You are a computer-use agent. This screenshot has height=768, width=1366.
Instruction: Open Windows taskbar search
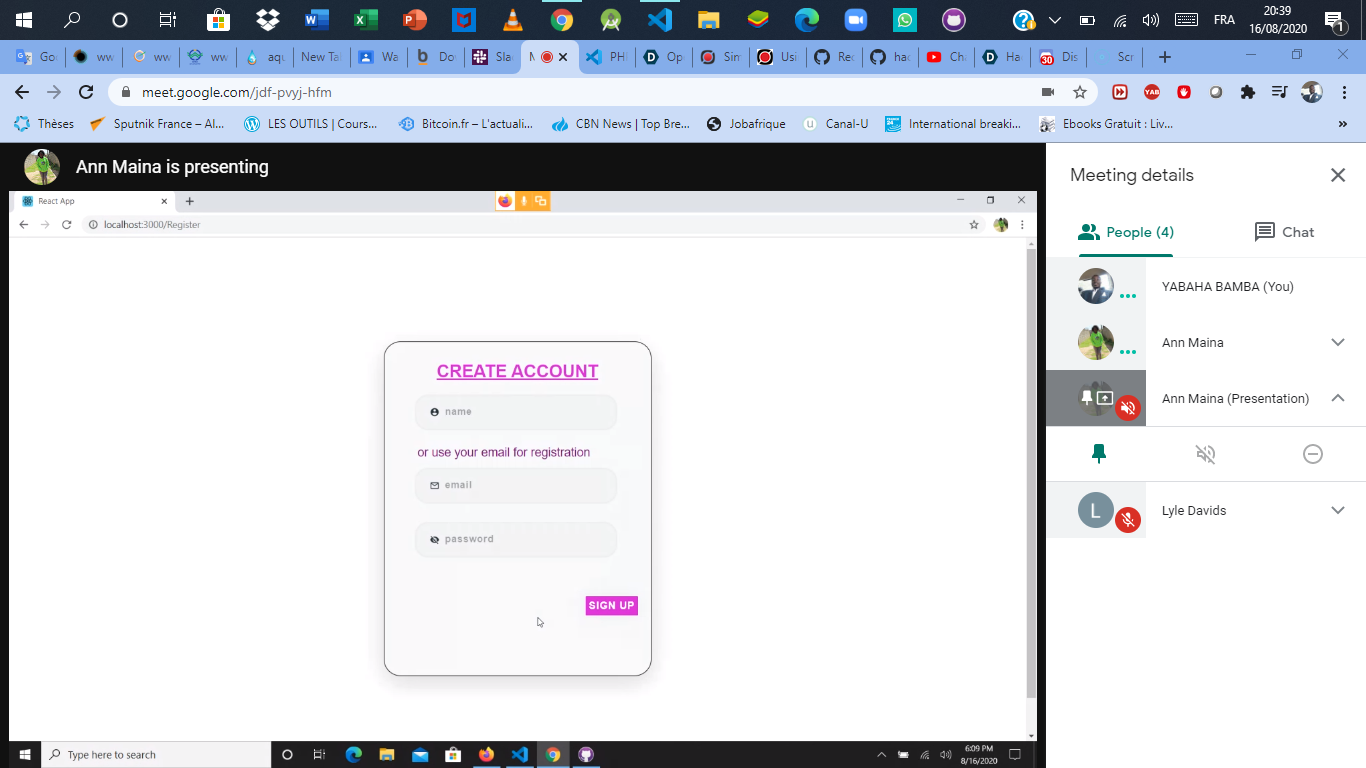(72, 19)
